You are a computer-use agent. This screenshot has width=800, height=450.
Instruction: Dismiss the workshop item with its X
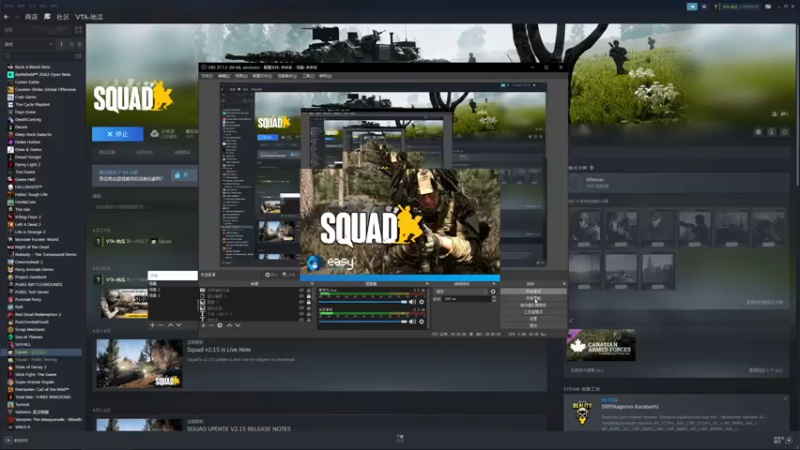pos(785,398)
